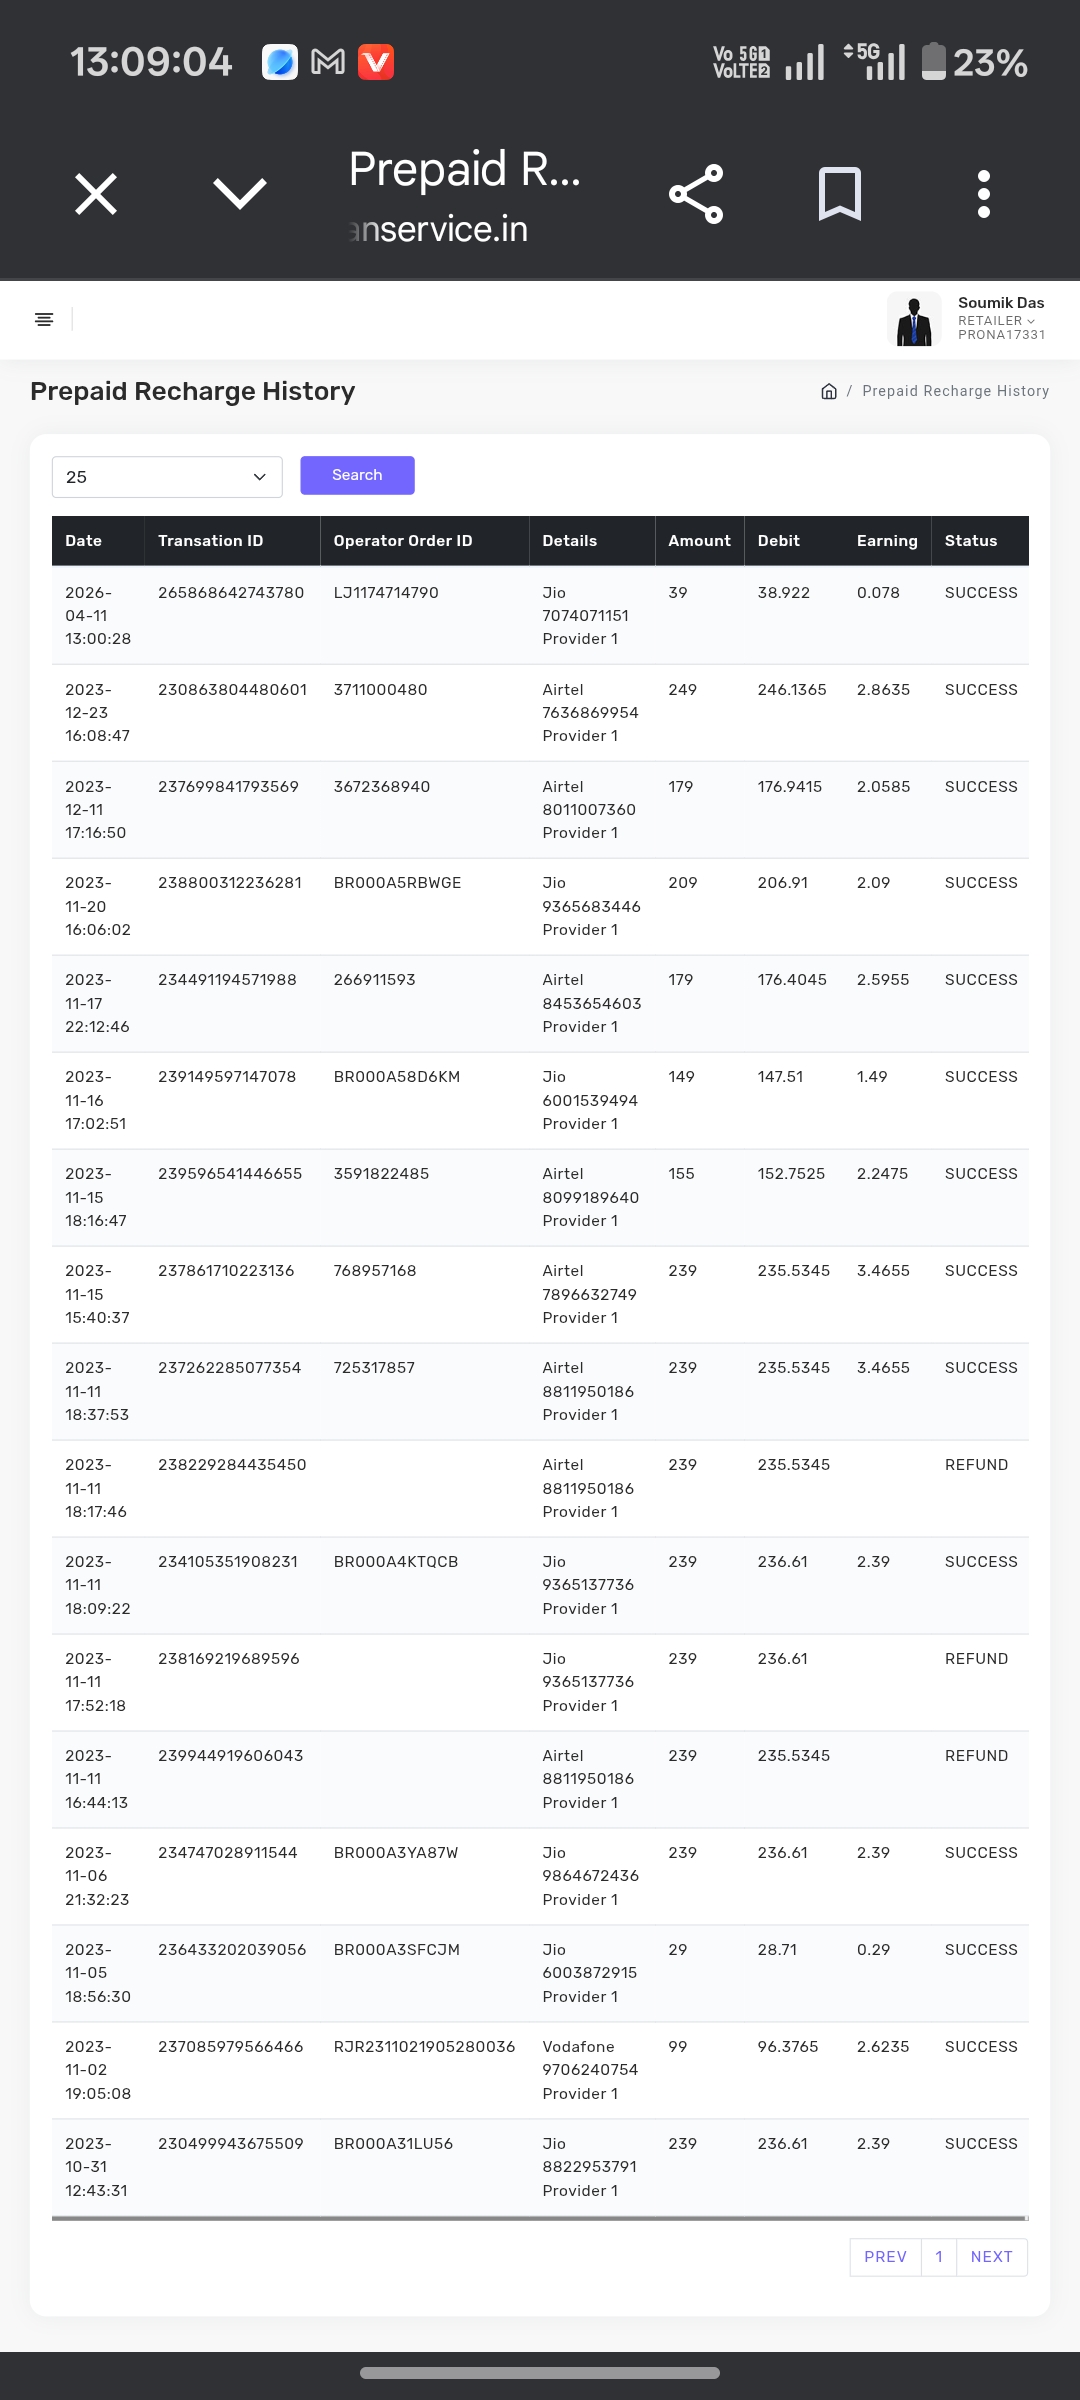Expand the browser chevron-down control
The height and width of the screenshot is (2400, 1080).
240,194
